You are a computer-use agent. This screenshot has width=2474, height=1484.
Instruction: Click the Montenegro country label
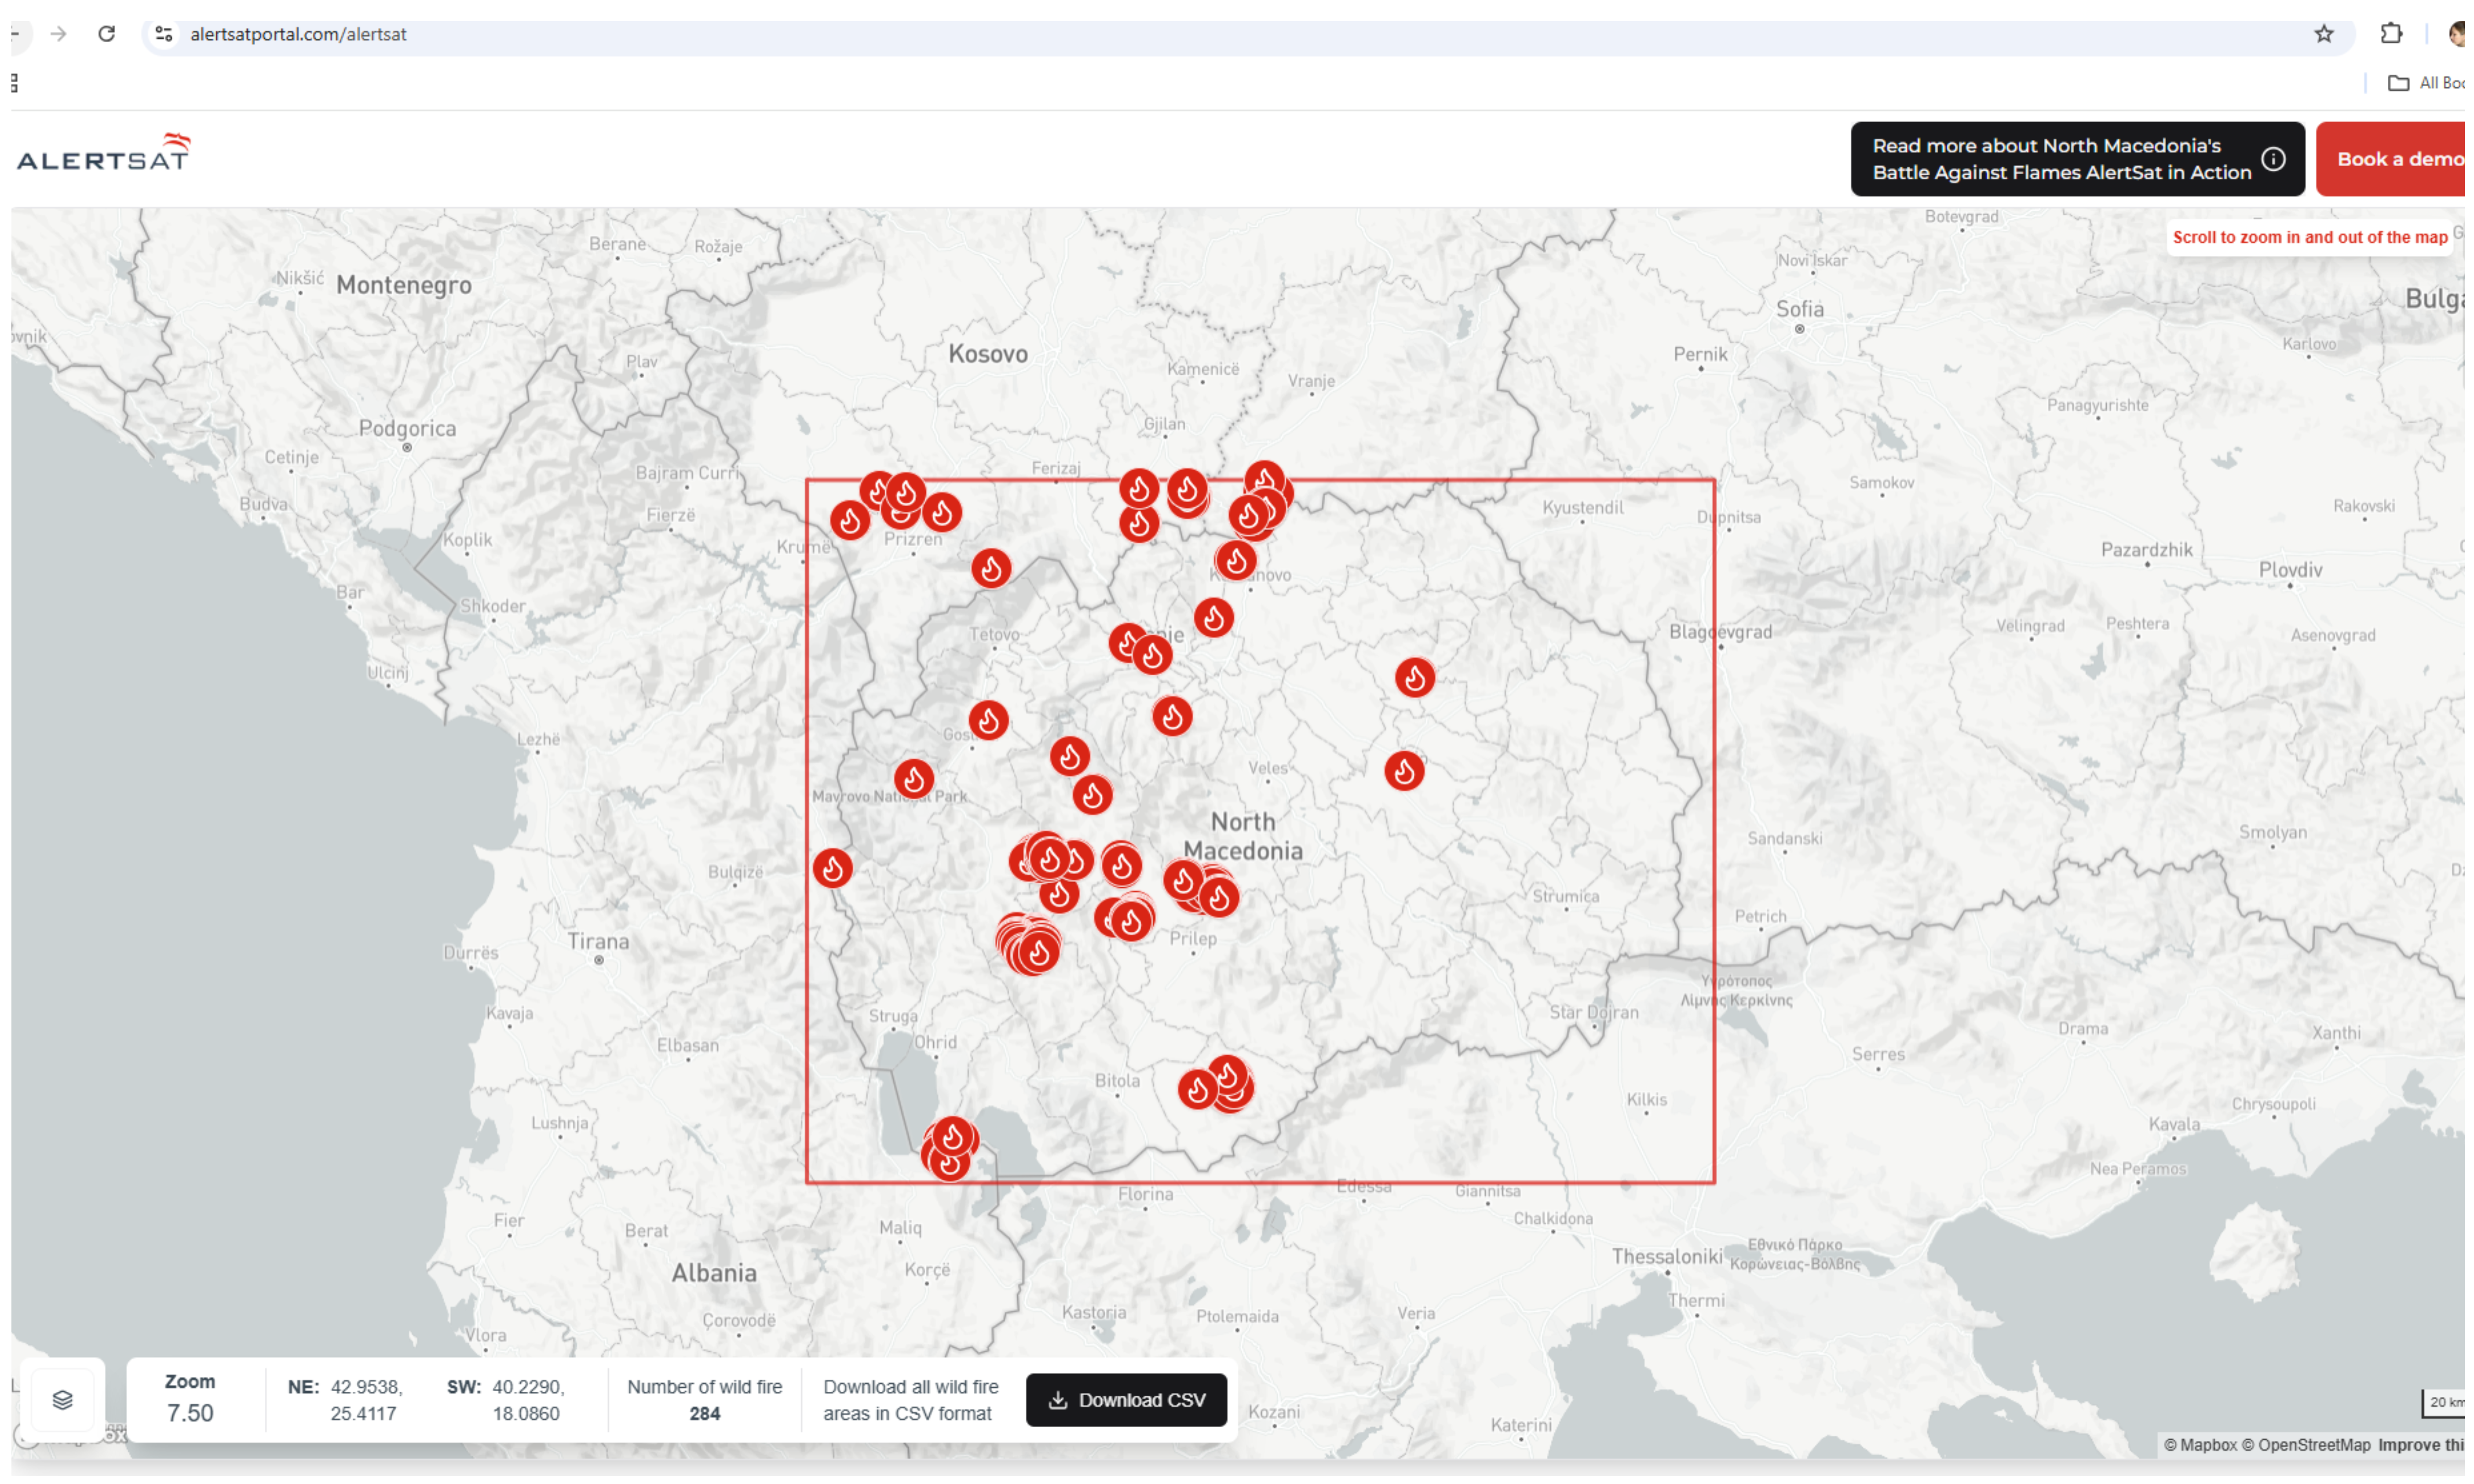tap(404, 285)
